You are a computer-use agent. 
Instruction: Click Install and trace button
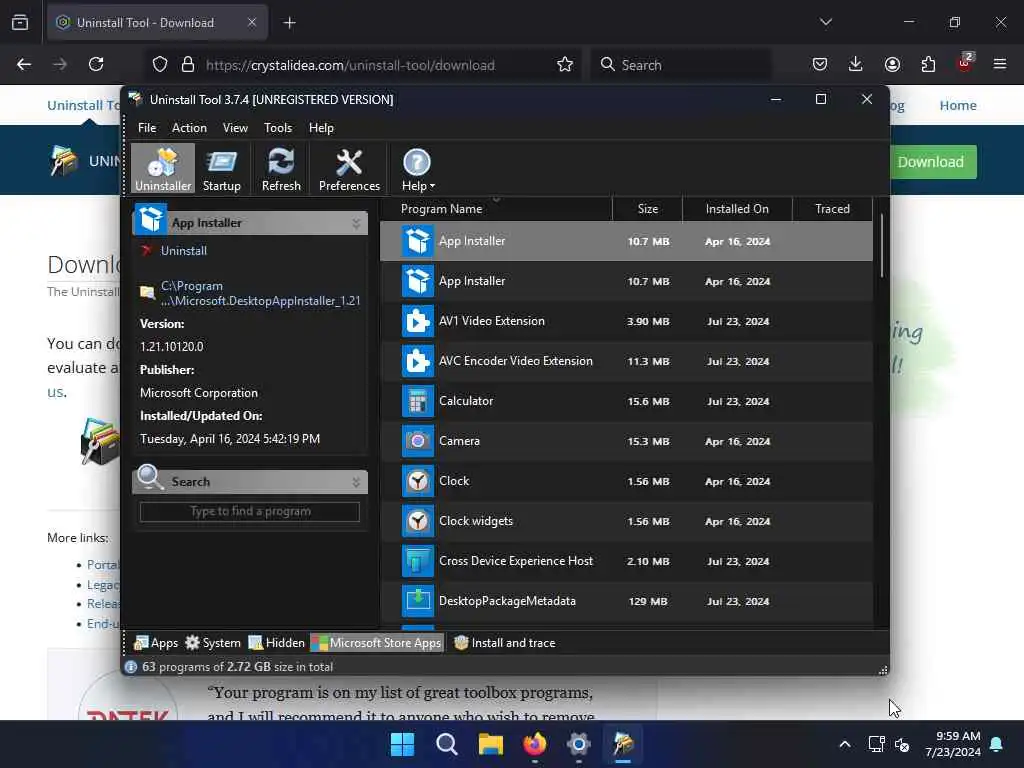pyautogui.click(x=505, y=643)
